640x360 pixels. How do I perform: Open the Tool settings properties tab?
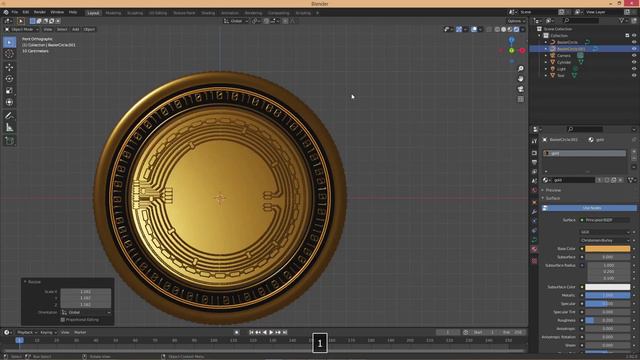pos(534,141)
